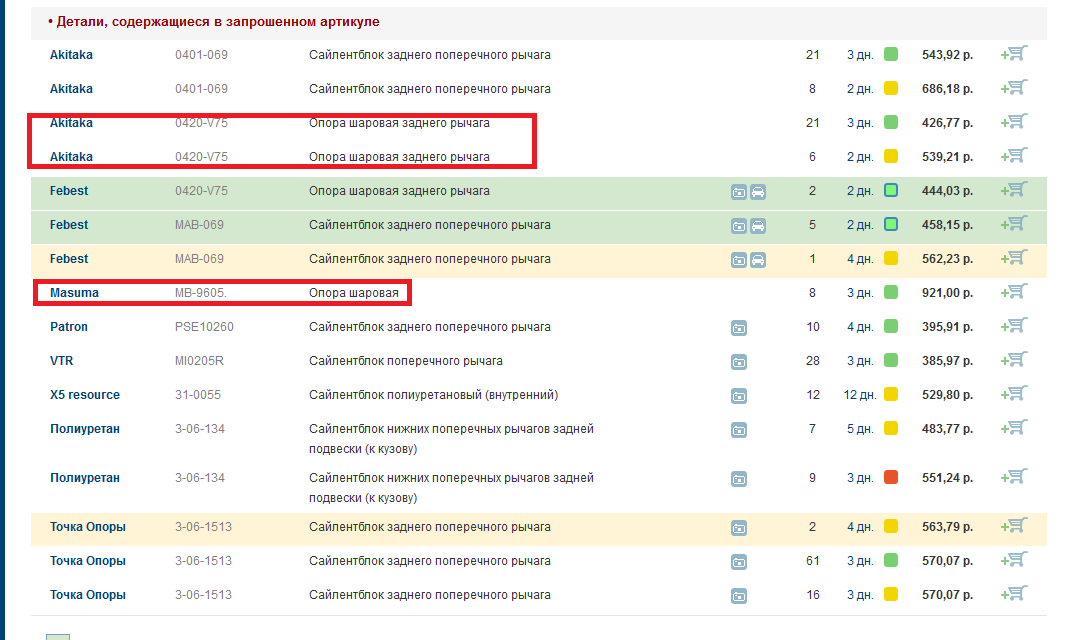Open photo icon for Точка Опоры quantity 16
Image resolution: width=1085 pixels, height=640 pixels.
[739, 596]
